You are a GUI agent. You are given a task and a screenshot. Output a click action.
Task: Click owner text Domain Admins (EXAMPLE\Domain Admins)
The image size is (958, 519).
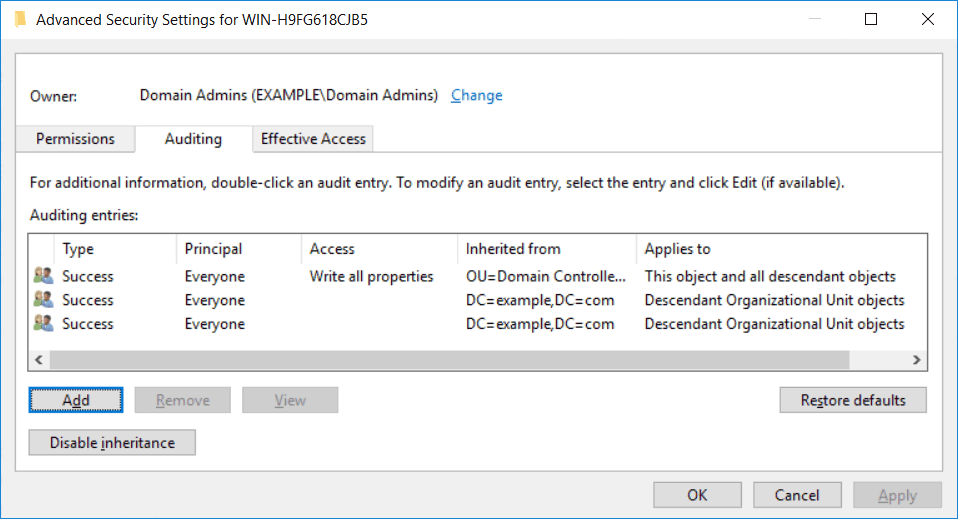pyautogui.click(x=288, y=95)
